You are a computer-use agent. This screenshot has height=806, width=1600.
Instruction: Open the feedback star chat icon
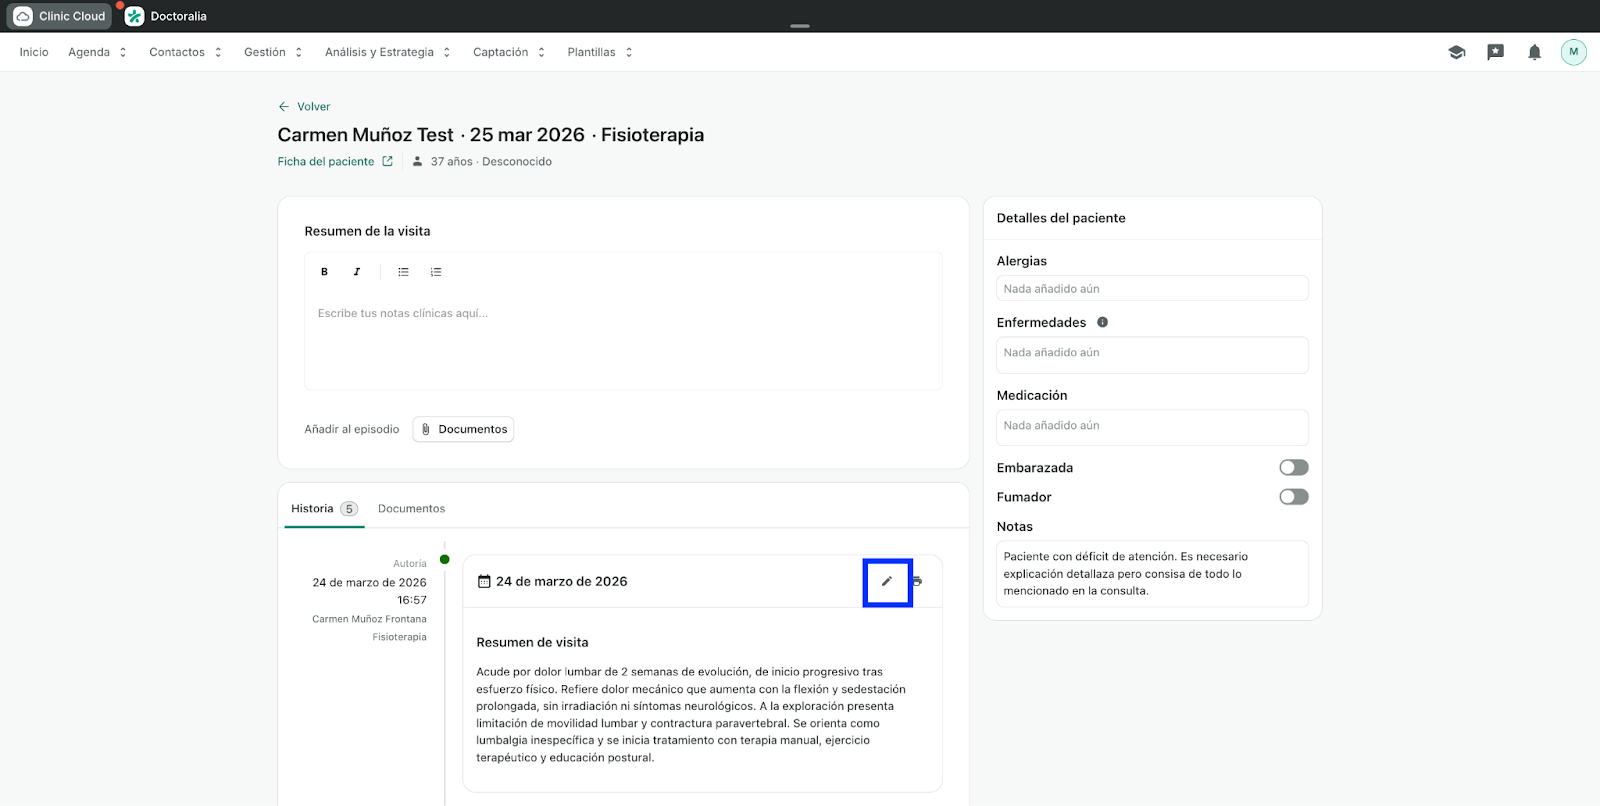[x=1495, y=52]
